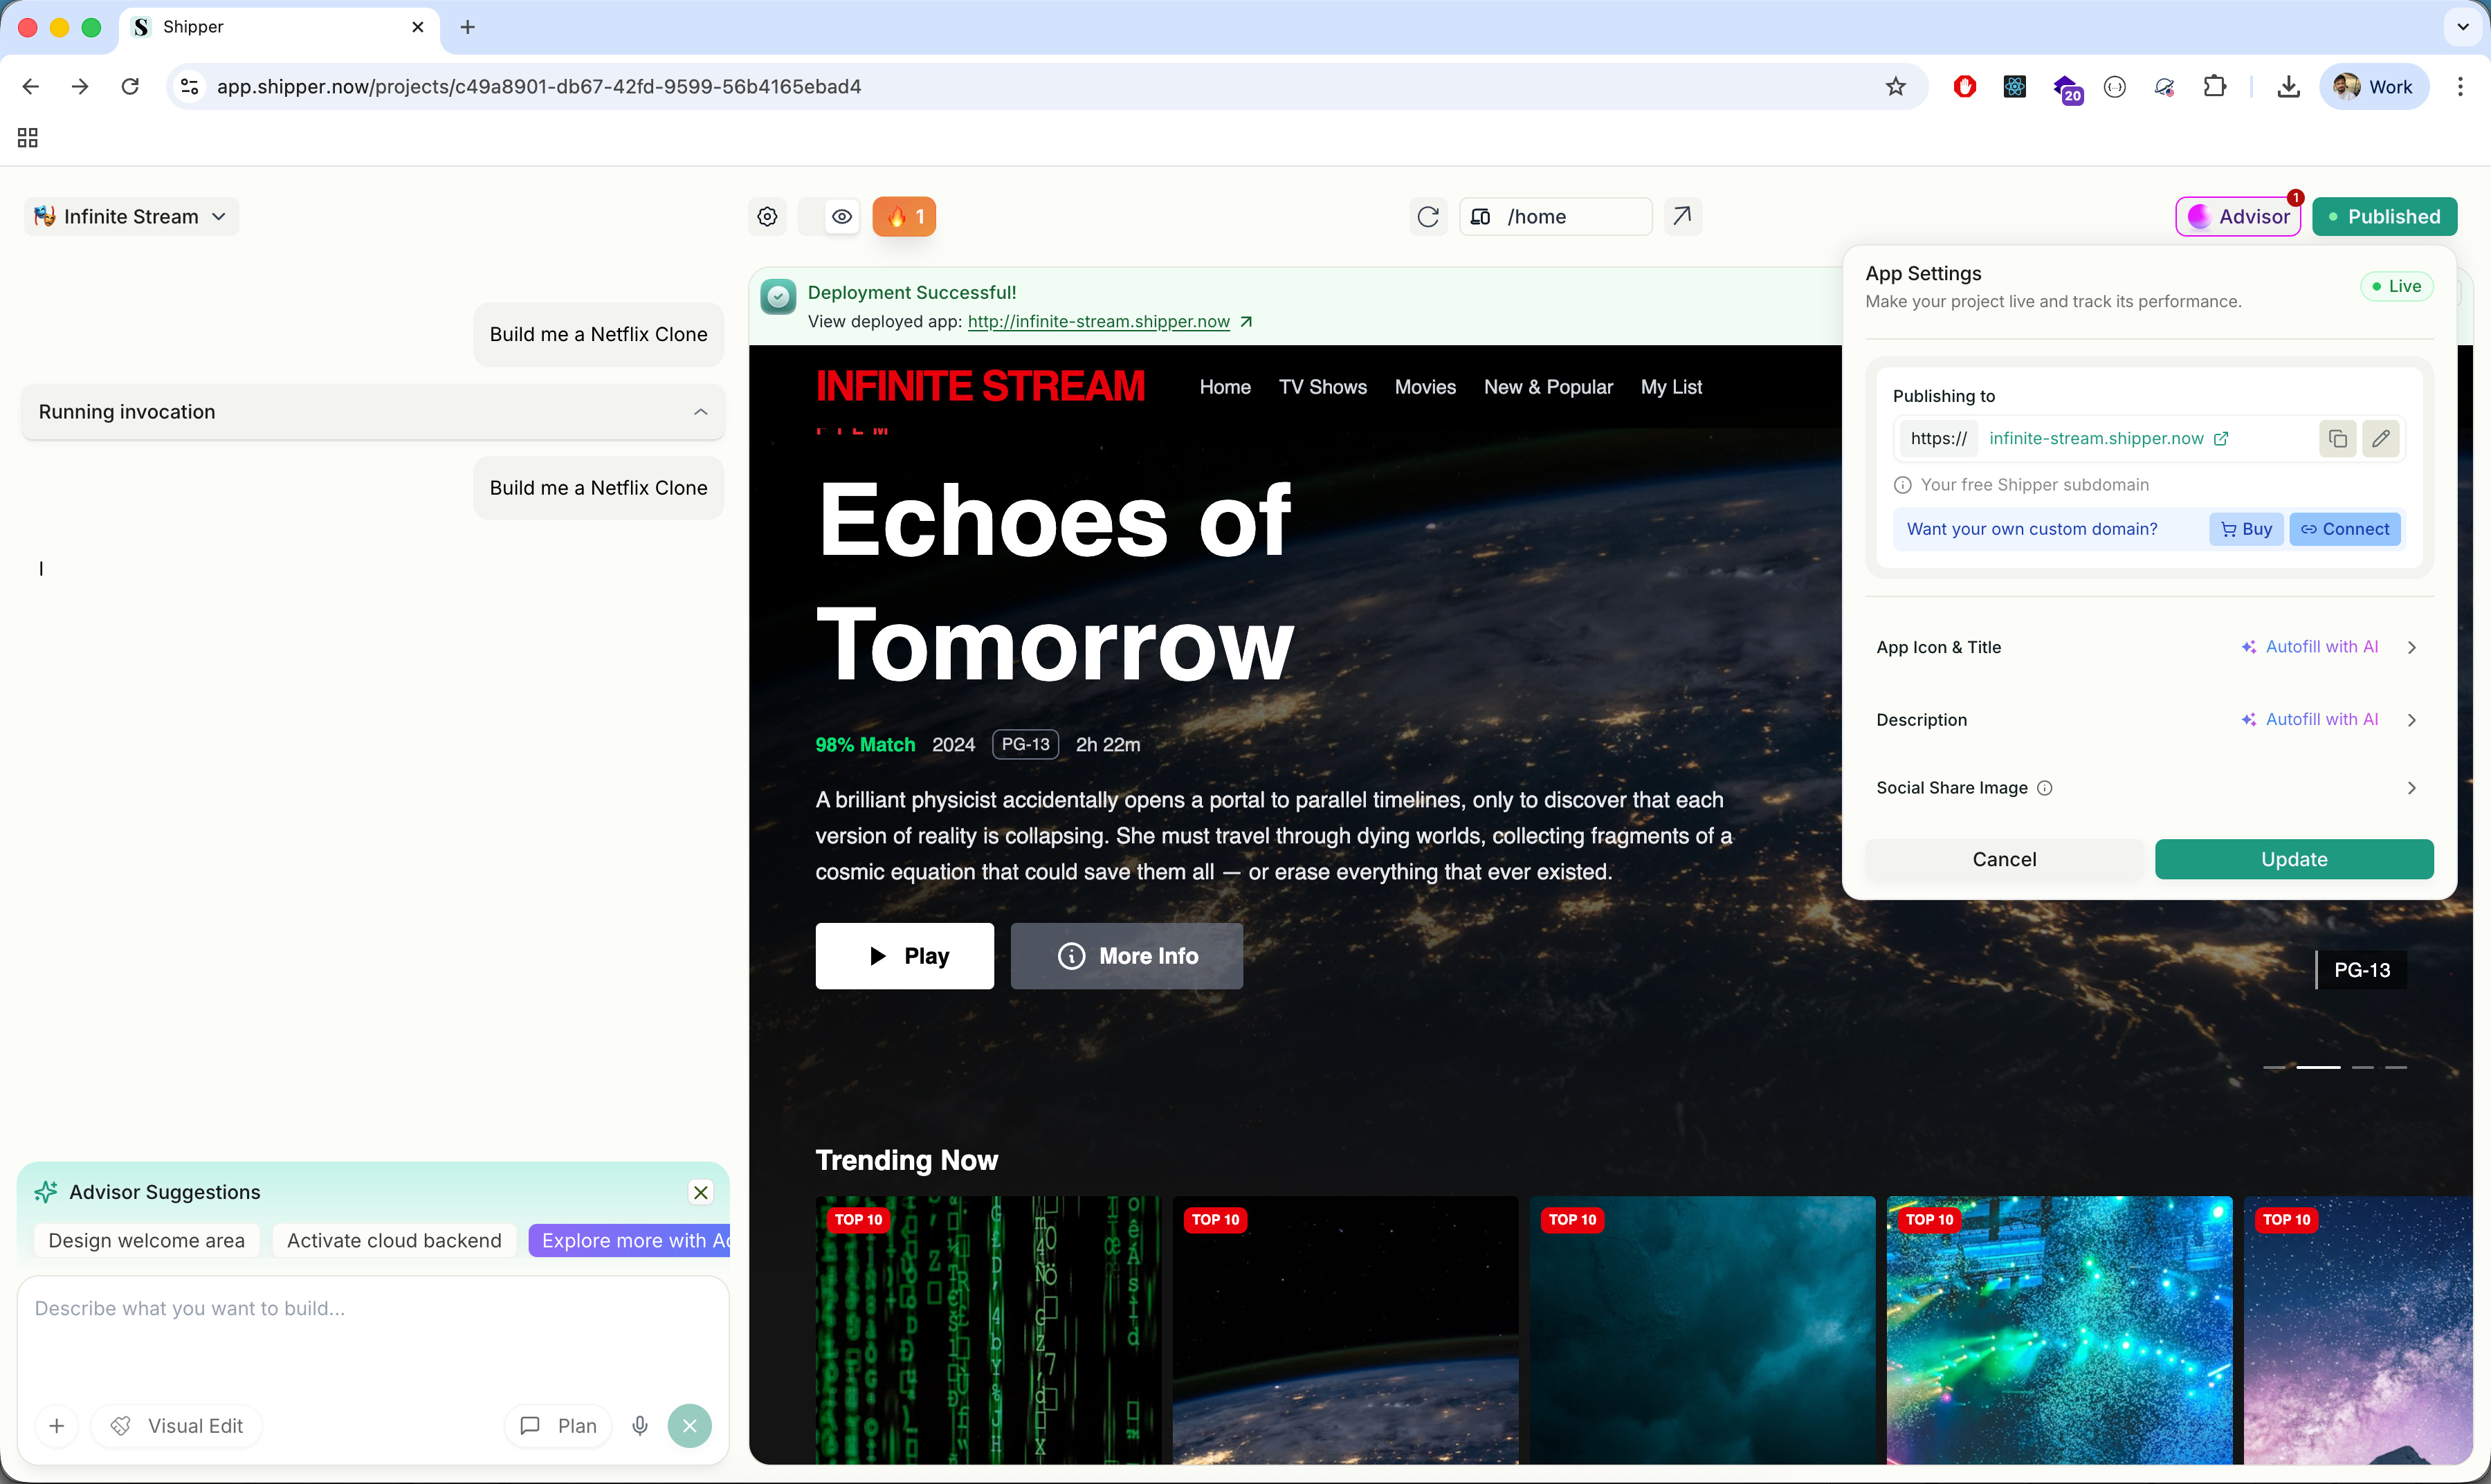Click the green Update button

(x=2293, y=860)
